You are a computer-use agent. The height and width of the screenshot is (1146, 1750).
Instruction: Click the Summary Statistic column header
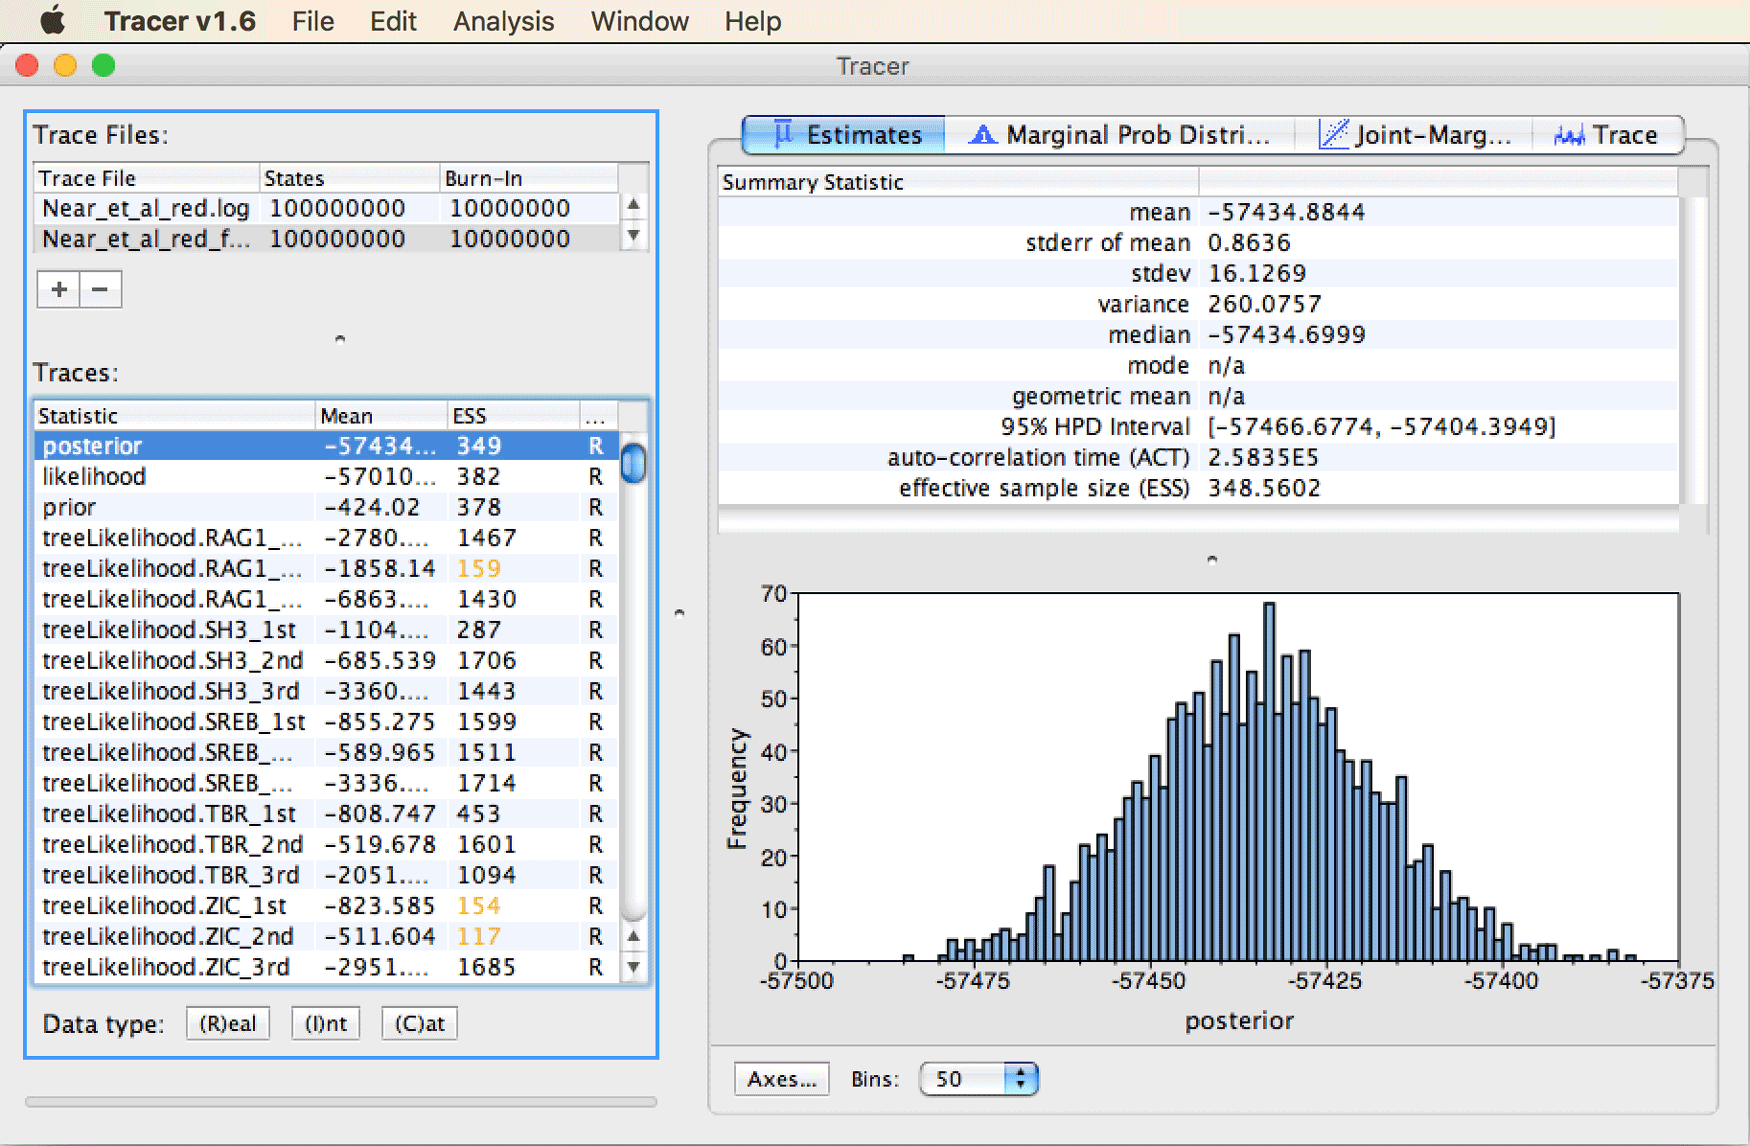click(x=958, y=182)
